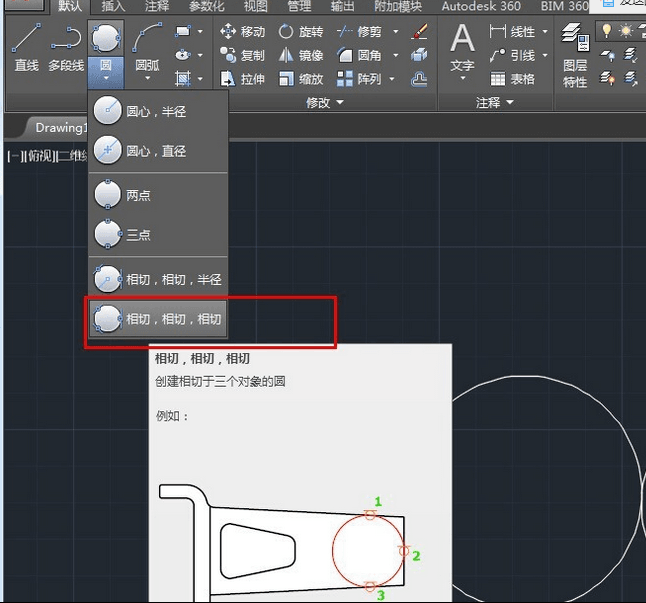Click the Arc (圆弧) tool icon

point(148,40)
